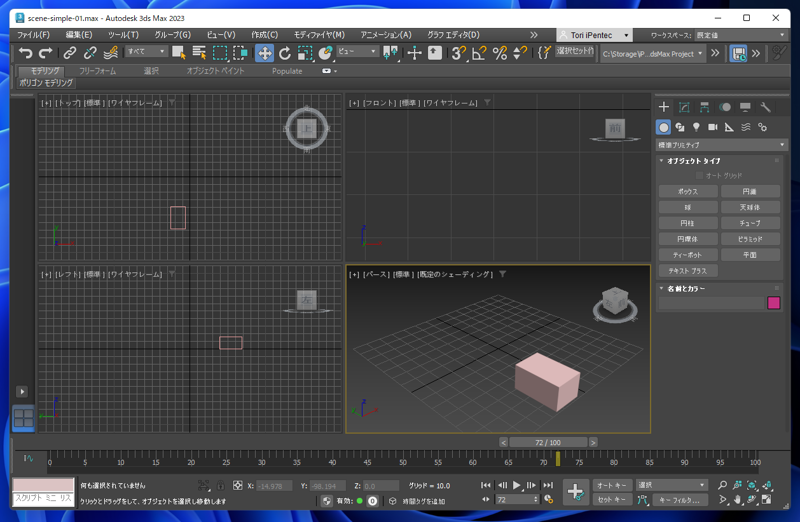Toggle the オート キー auto key mode
The image size is (800, 522).
611,485
